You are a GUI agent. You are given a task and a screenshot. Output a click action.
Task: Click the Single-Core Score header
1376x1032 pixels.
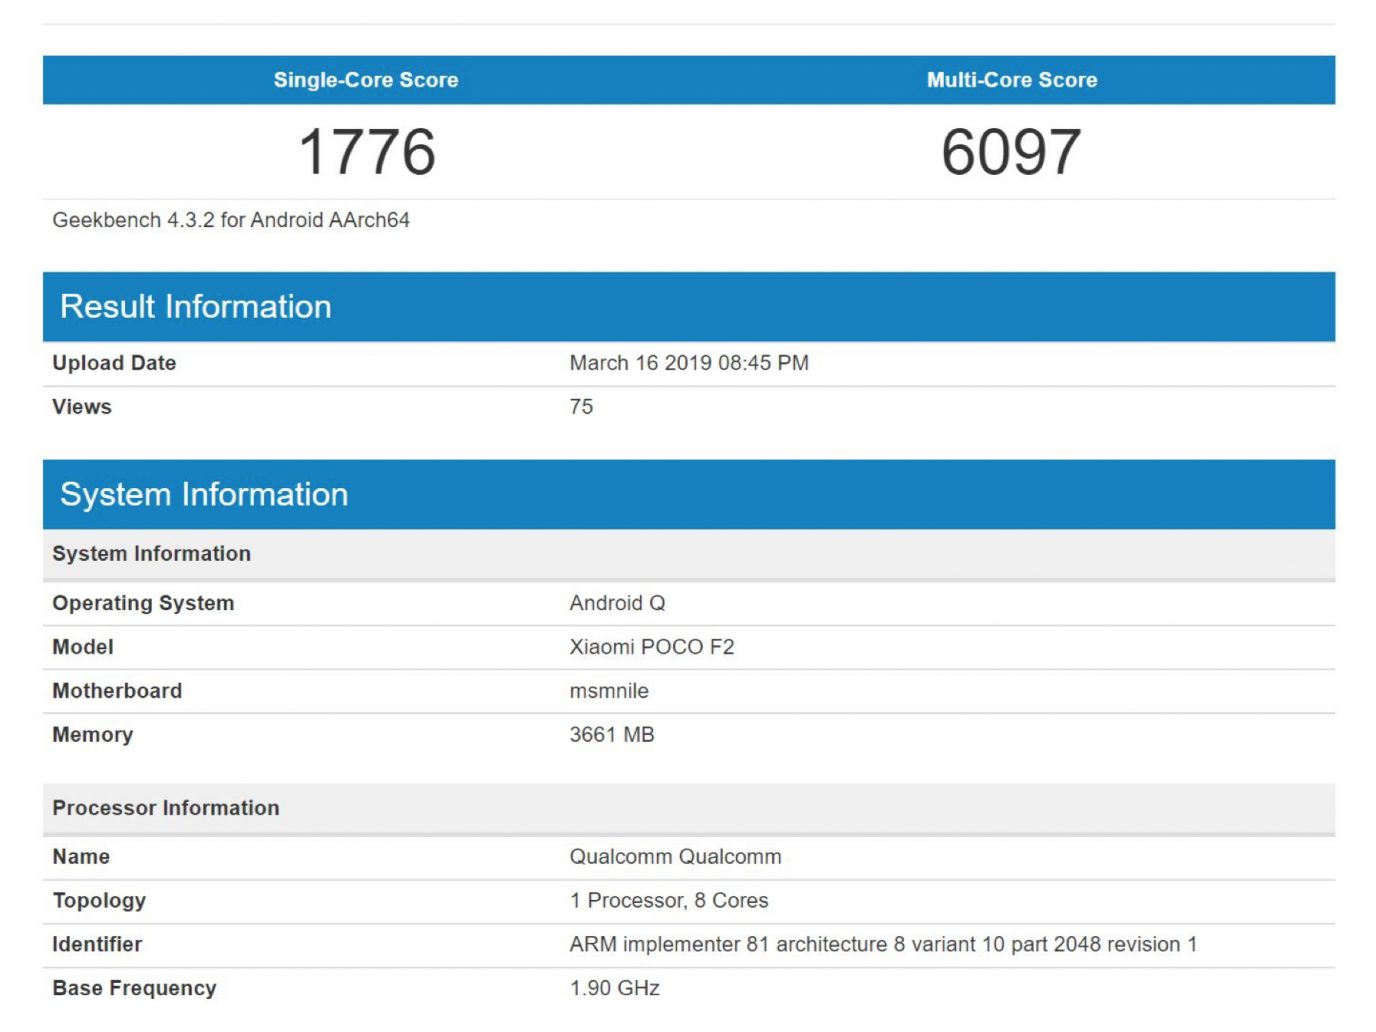click(x=366, y=80)
